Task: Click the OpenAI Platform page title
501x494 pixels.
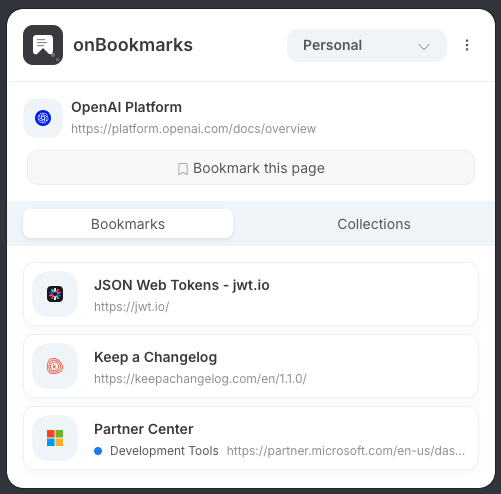Action: [x=126, y=107]
